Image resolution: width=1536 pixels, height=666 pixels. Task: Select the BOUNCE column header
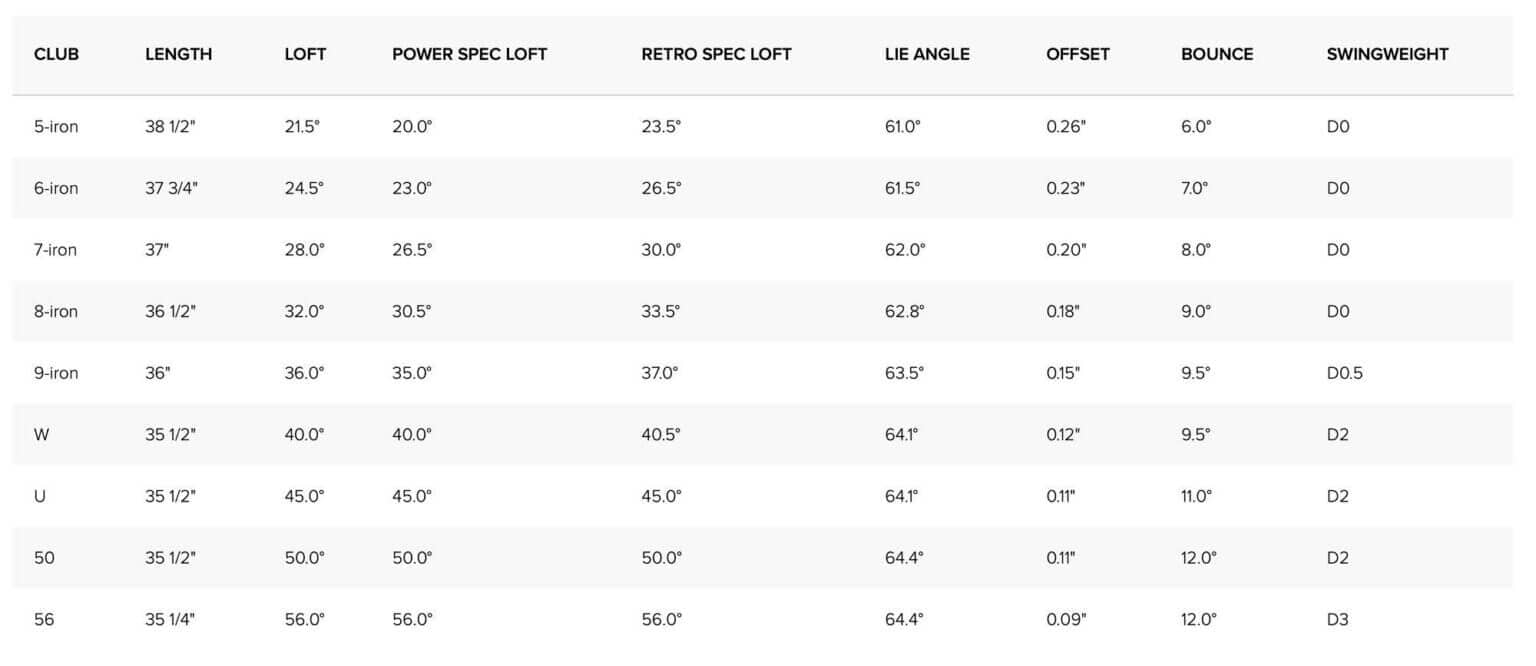point(1217,55)
